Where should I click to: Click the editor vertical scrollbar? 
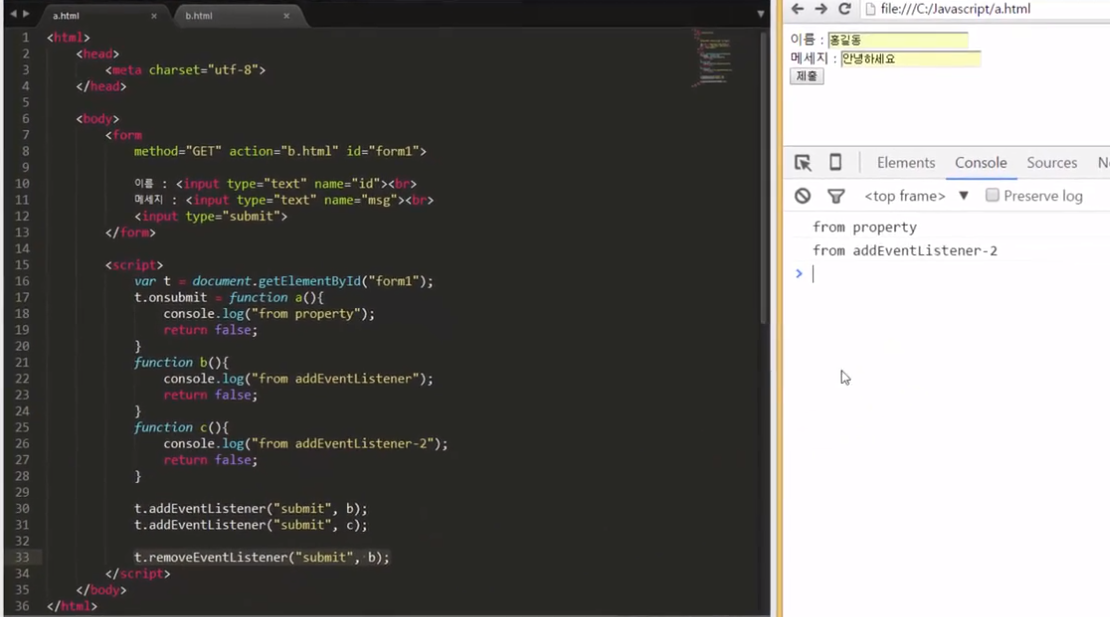[764, 177]
